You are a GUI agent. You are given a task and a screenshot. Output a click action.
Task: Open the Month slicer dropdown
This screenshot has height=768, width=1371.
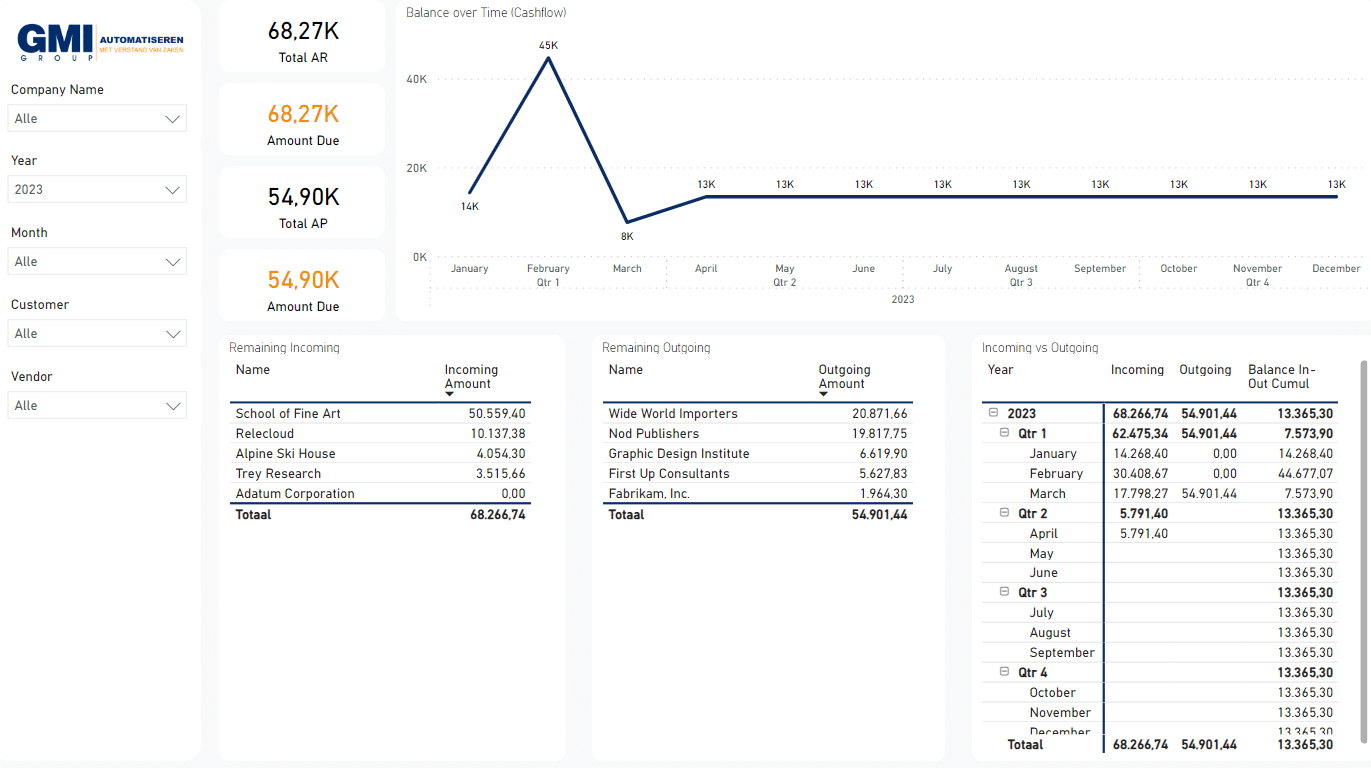[172, 261]
